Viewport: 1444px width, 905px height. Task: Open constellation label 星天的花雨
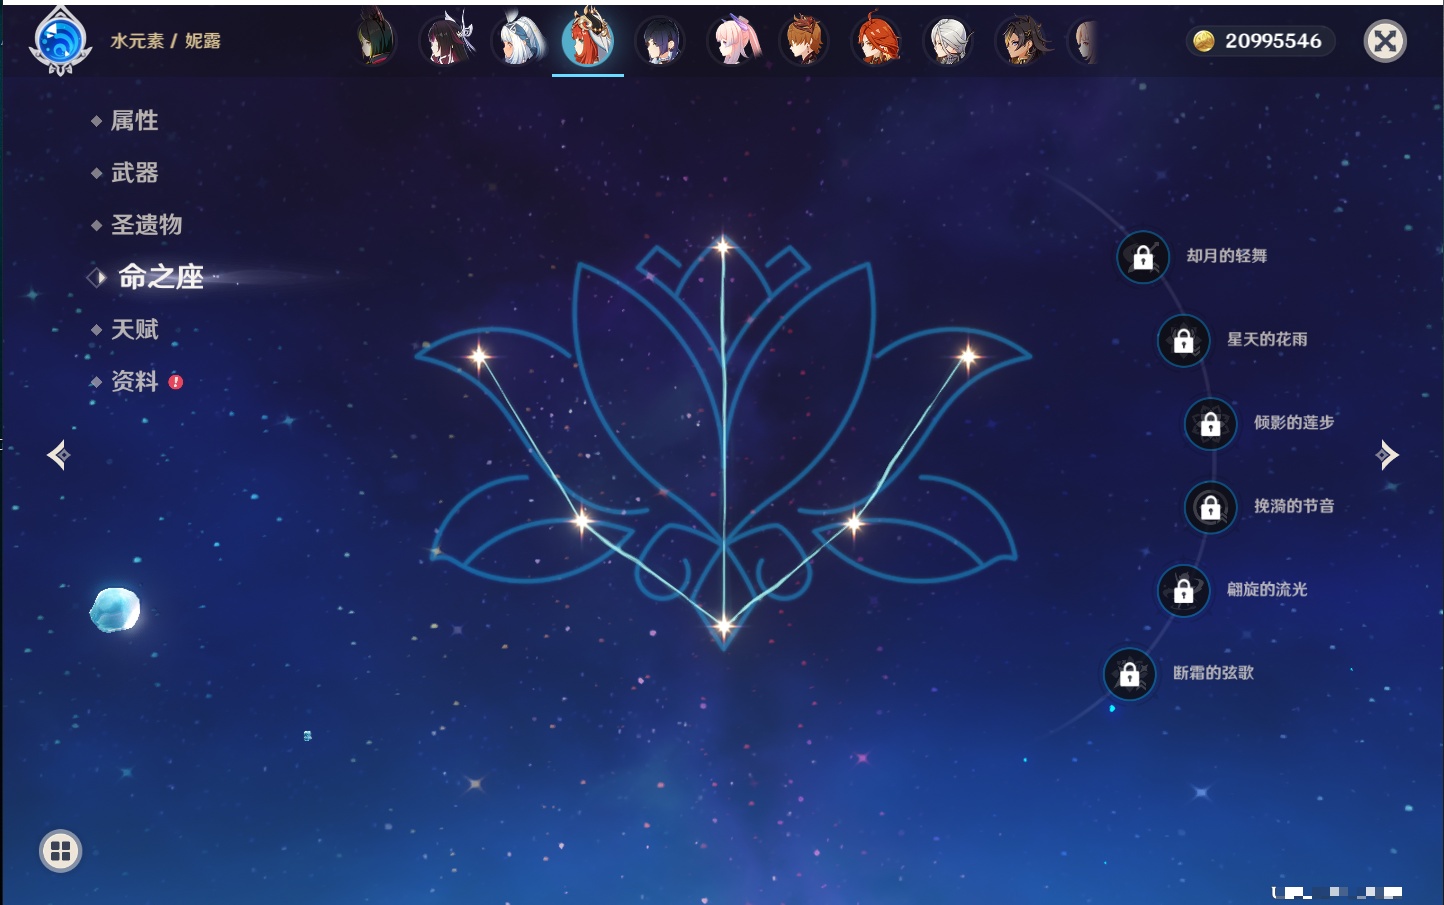tap(1267, 339)
